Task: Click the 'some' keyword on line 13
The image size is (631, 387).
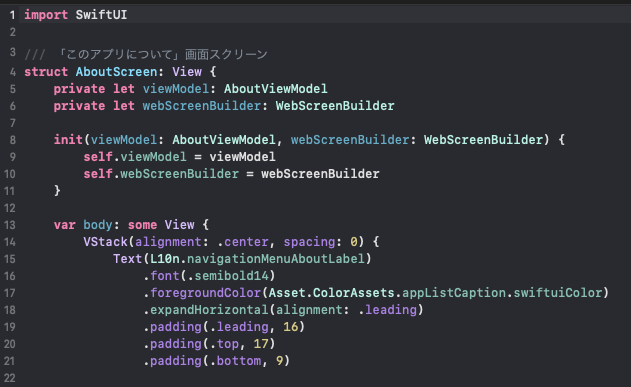Action: [x=142, y=225]
